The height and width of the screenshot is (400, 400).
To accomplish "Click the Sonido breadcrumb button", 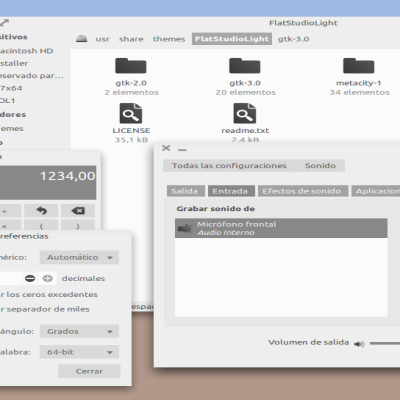I will pos(320,166).
